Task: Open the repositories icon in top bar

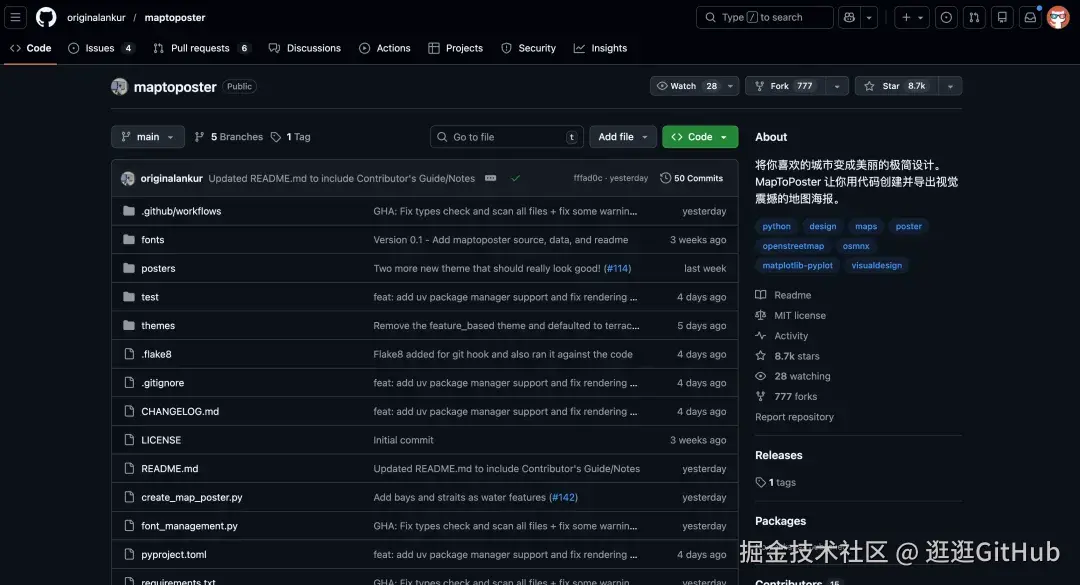Action: pyautogui.click(x=1002, y=17)
